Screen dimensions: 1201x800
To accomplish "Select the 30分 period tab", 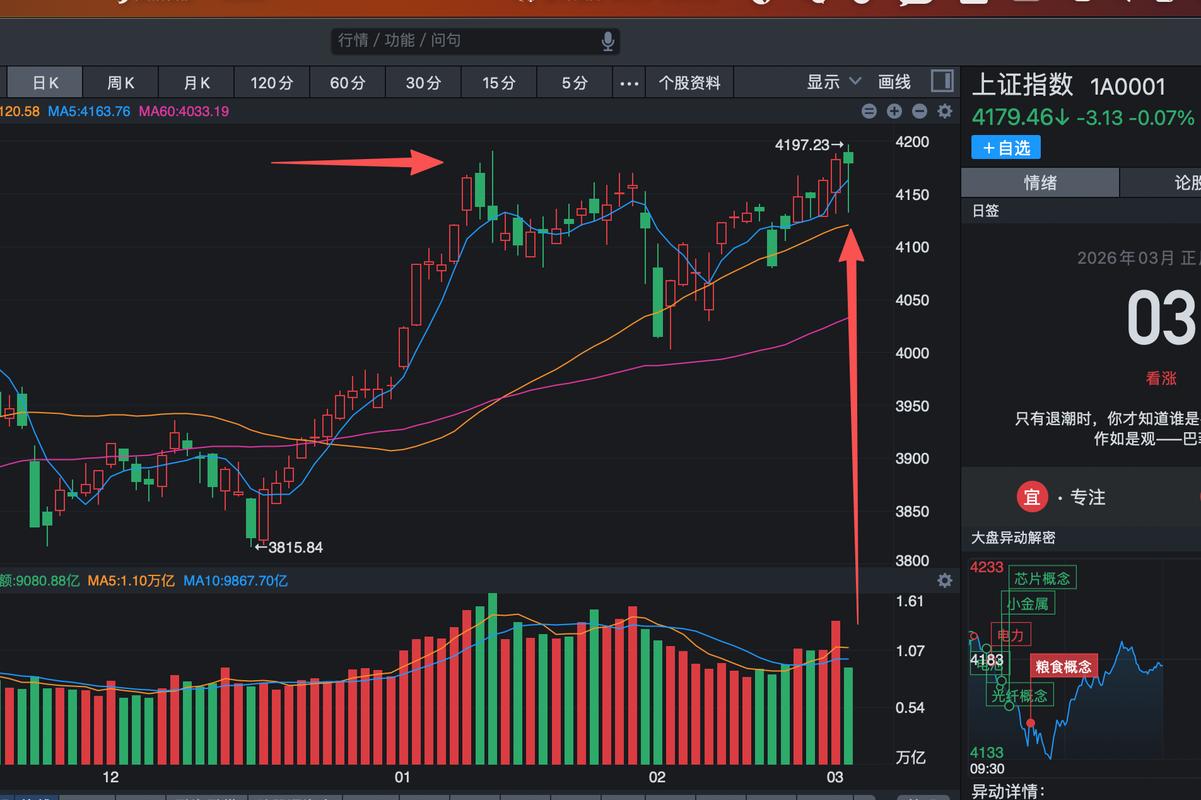I will click(x=423, y=83).
